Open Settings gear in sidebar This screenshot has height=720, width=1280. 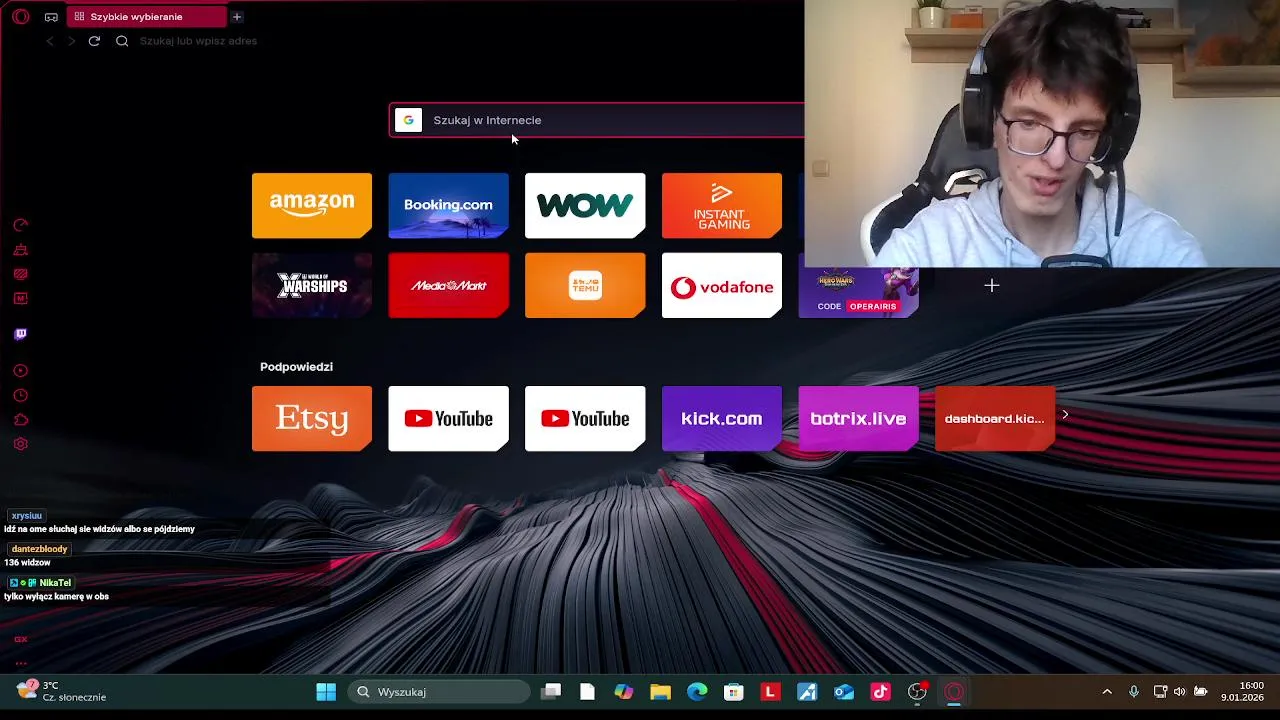[x=20, y=444]
